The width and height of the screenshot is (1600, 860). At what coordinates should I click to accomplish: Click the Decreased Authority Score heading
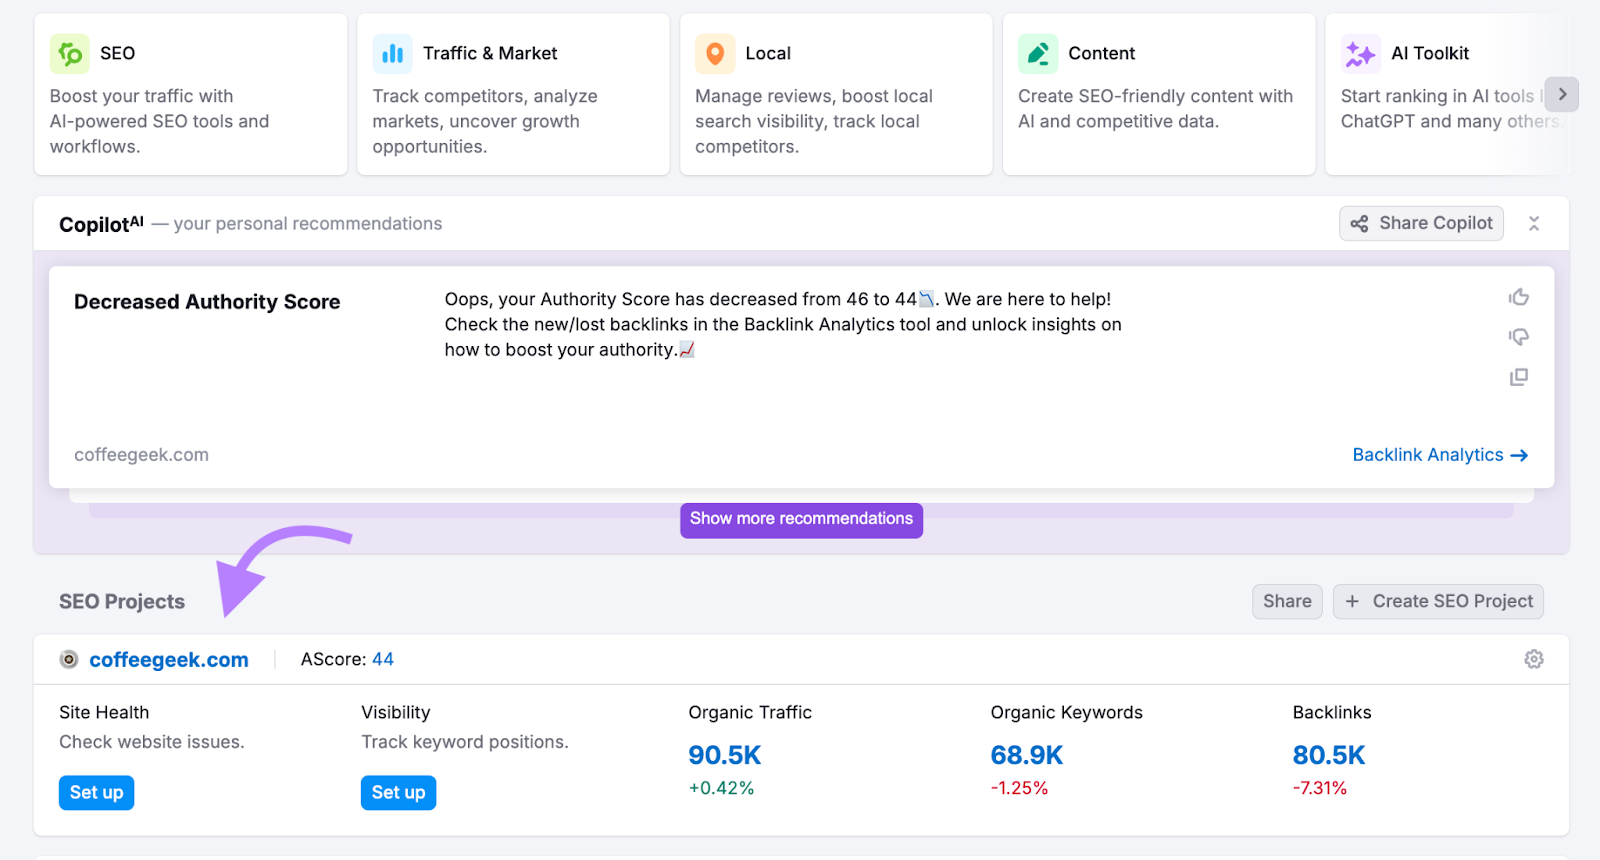pos(207,302)
